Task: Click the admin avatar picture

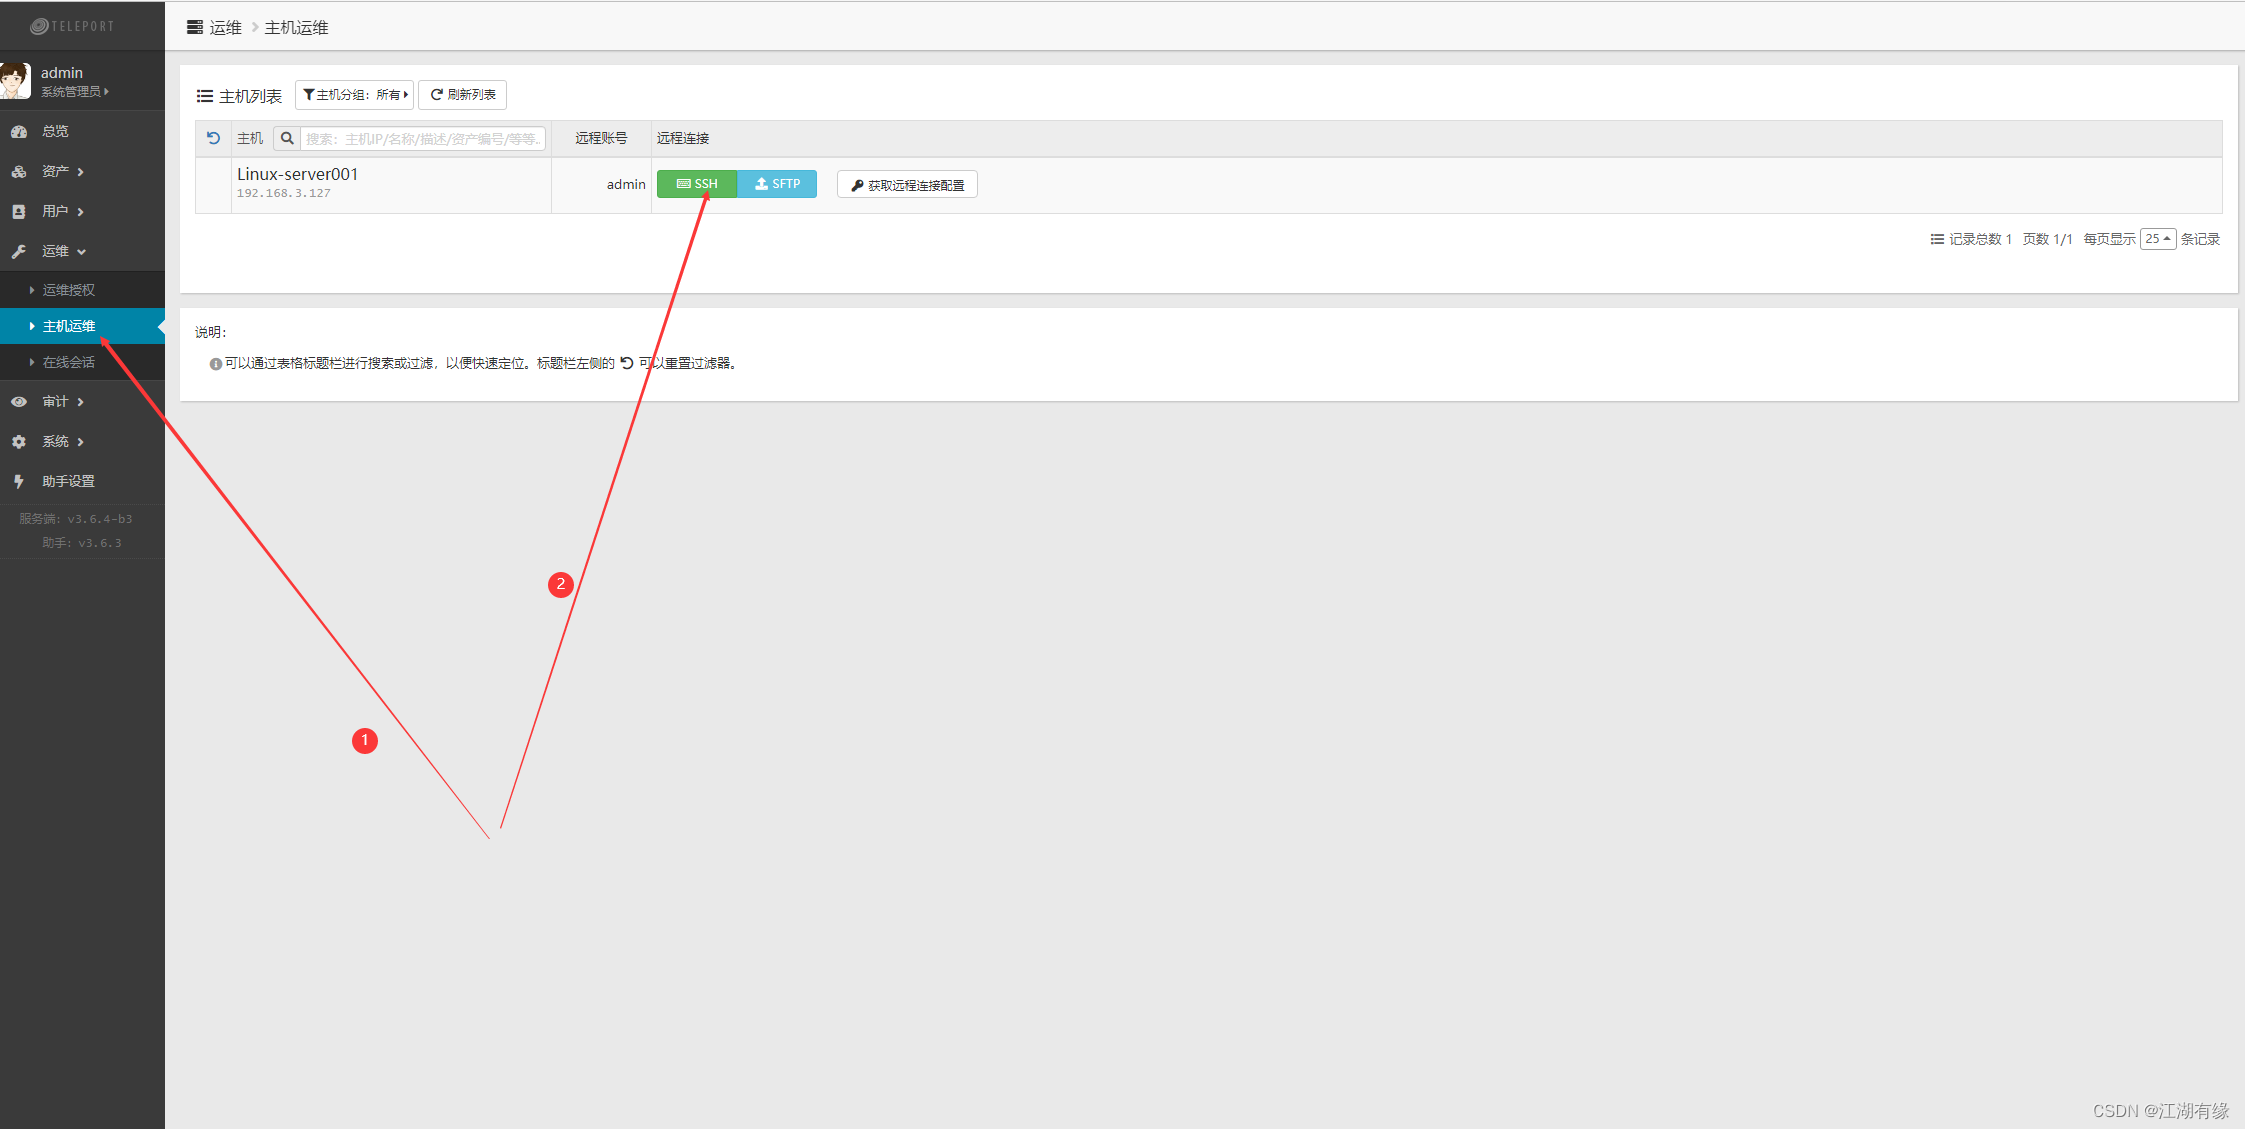Action: tap(16, 81)
